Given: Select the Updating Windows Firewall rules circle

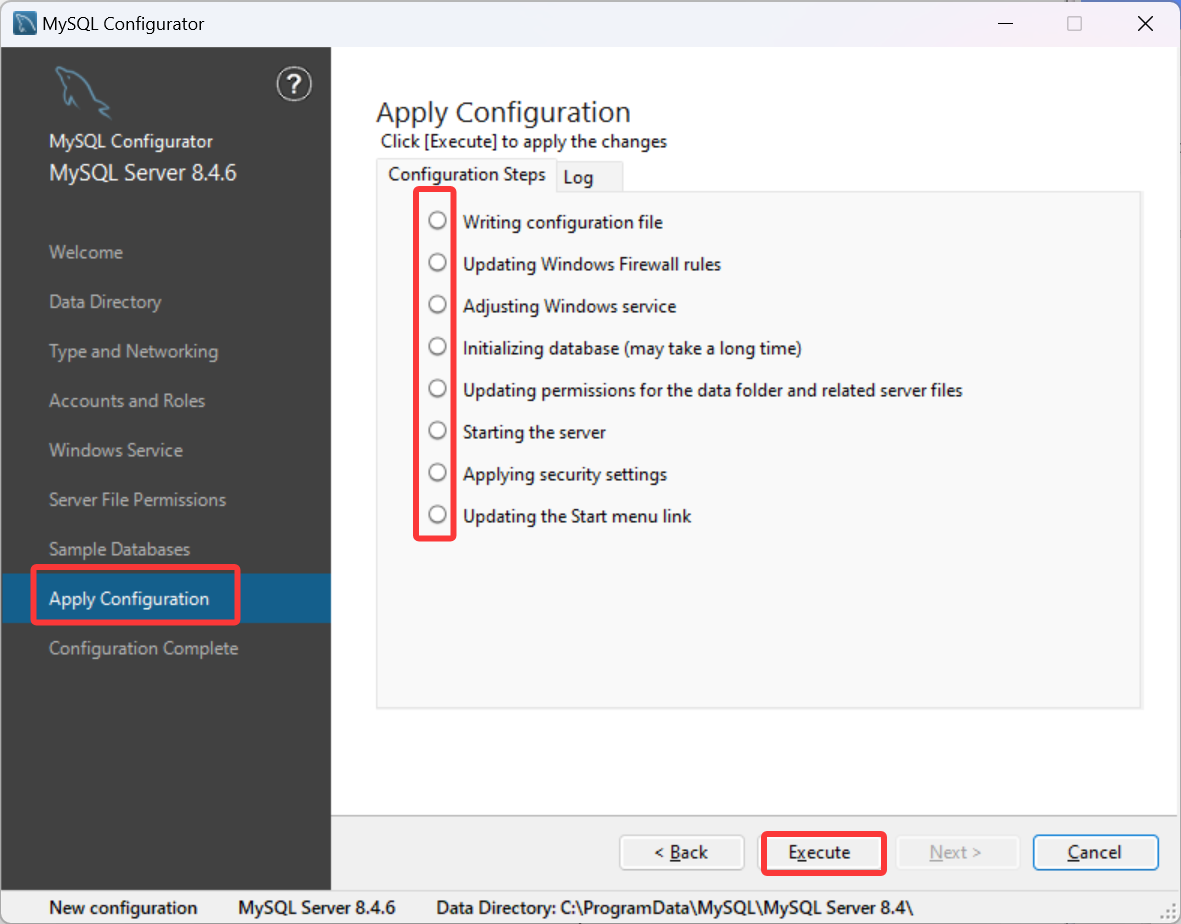Looking at the screenshot, I should 437,263.
